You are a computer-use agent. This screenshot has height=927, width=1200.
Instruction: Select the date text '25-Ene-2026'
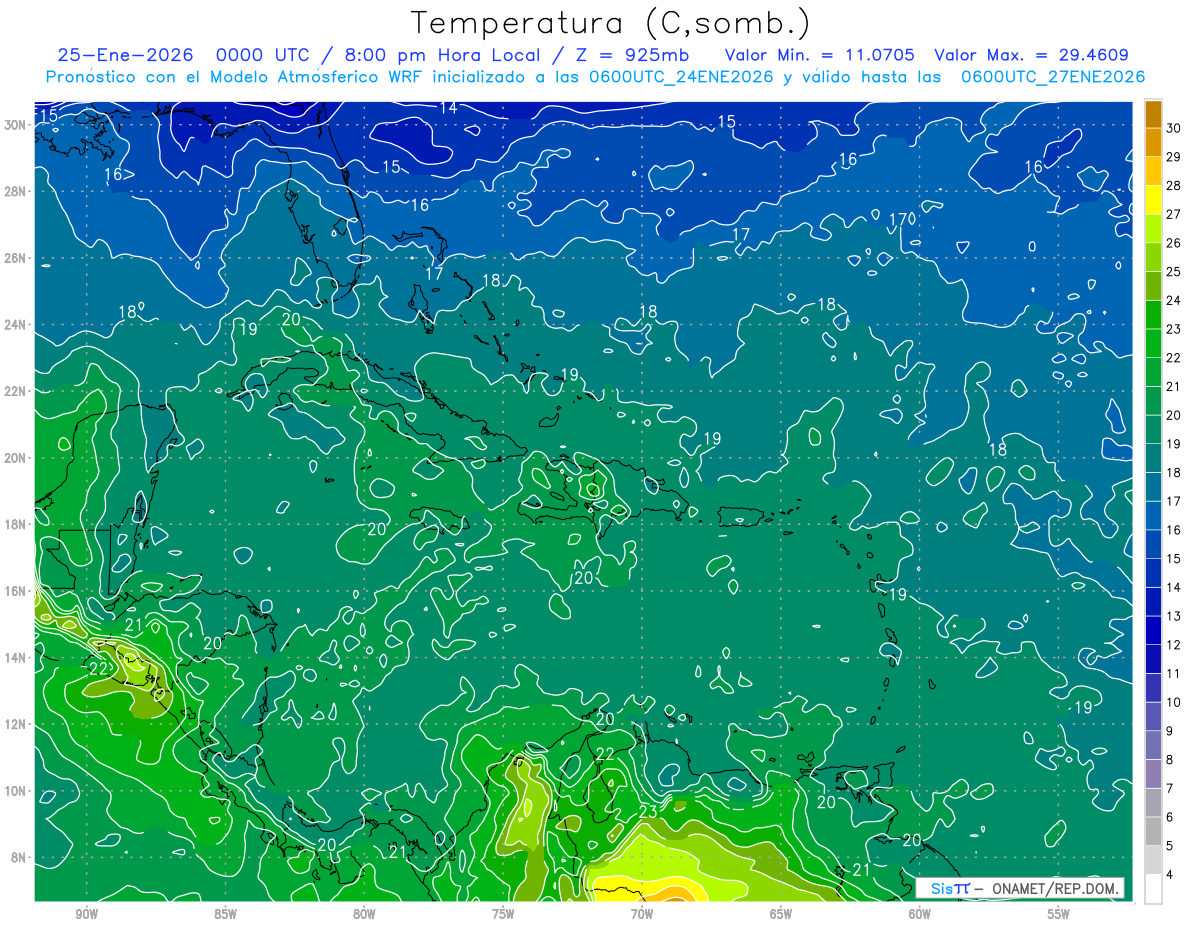pyautogui.click(x=123, y=55)
